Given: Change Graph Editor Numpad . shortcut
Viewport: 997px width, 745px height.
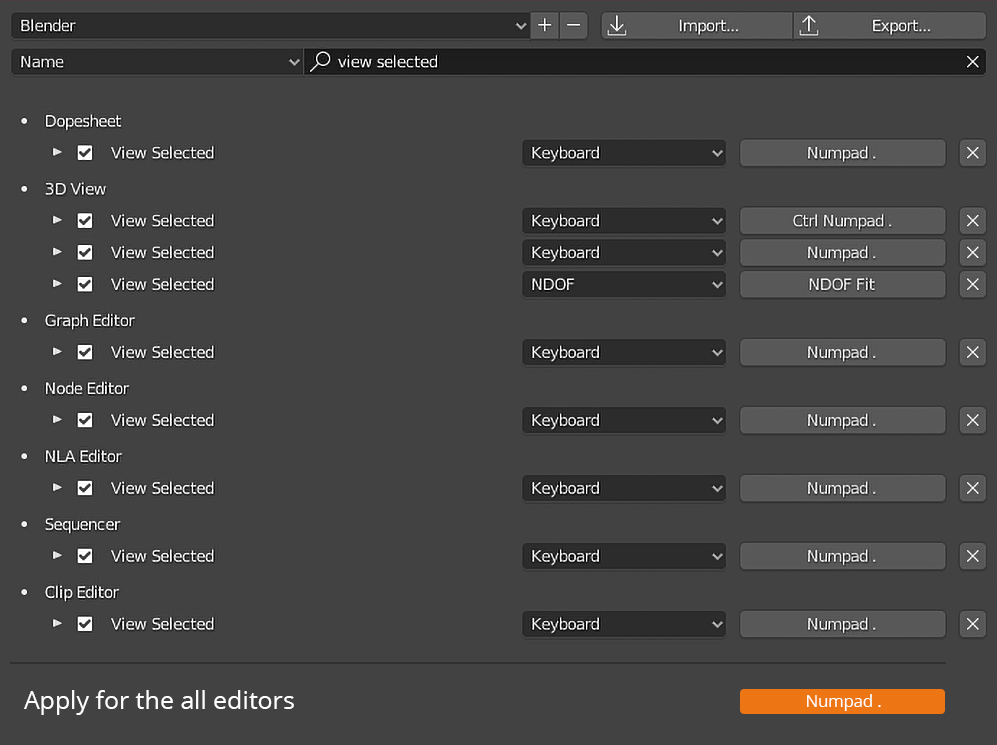Looking at the screenshot, I should 842,352.
